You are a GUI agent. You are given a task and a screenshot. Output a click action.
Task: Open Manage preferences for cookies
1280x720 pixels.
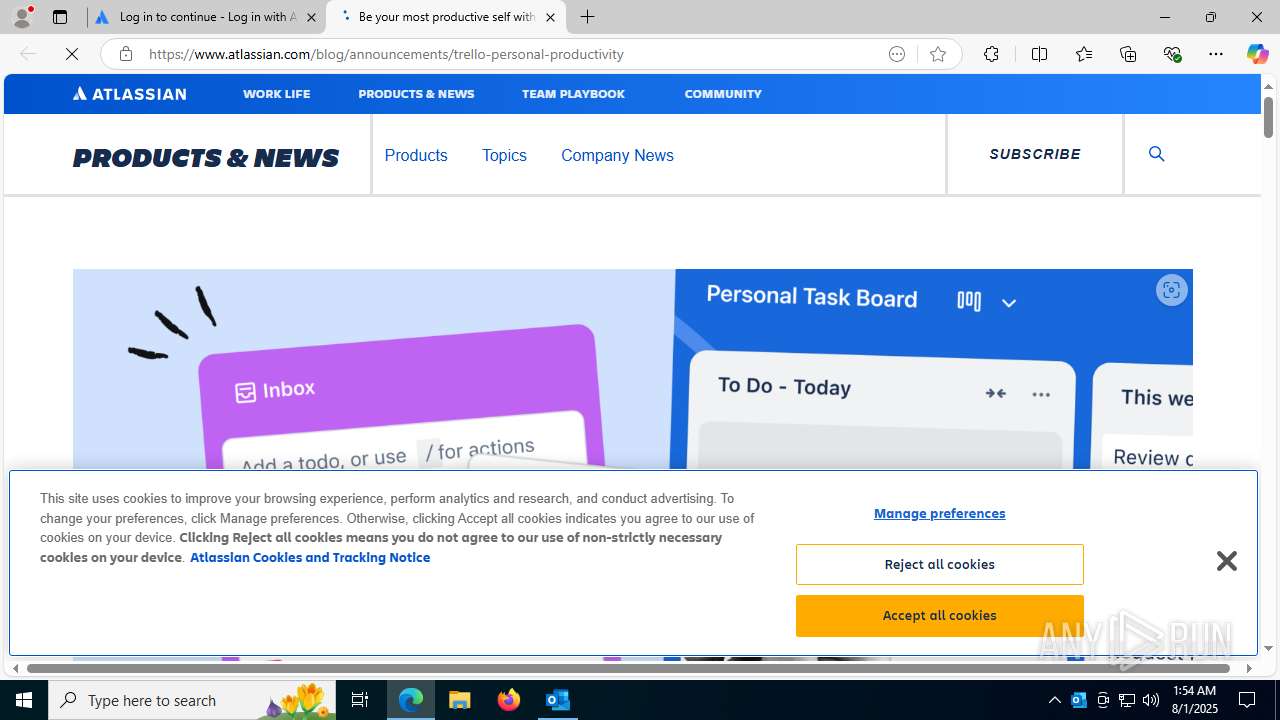(x=939, y=513)
